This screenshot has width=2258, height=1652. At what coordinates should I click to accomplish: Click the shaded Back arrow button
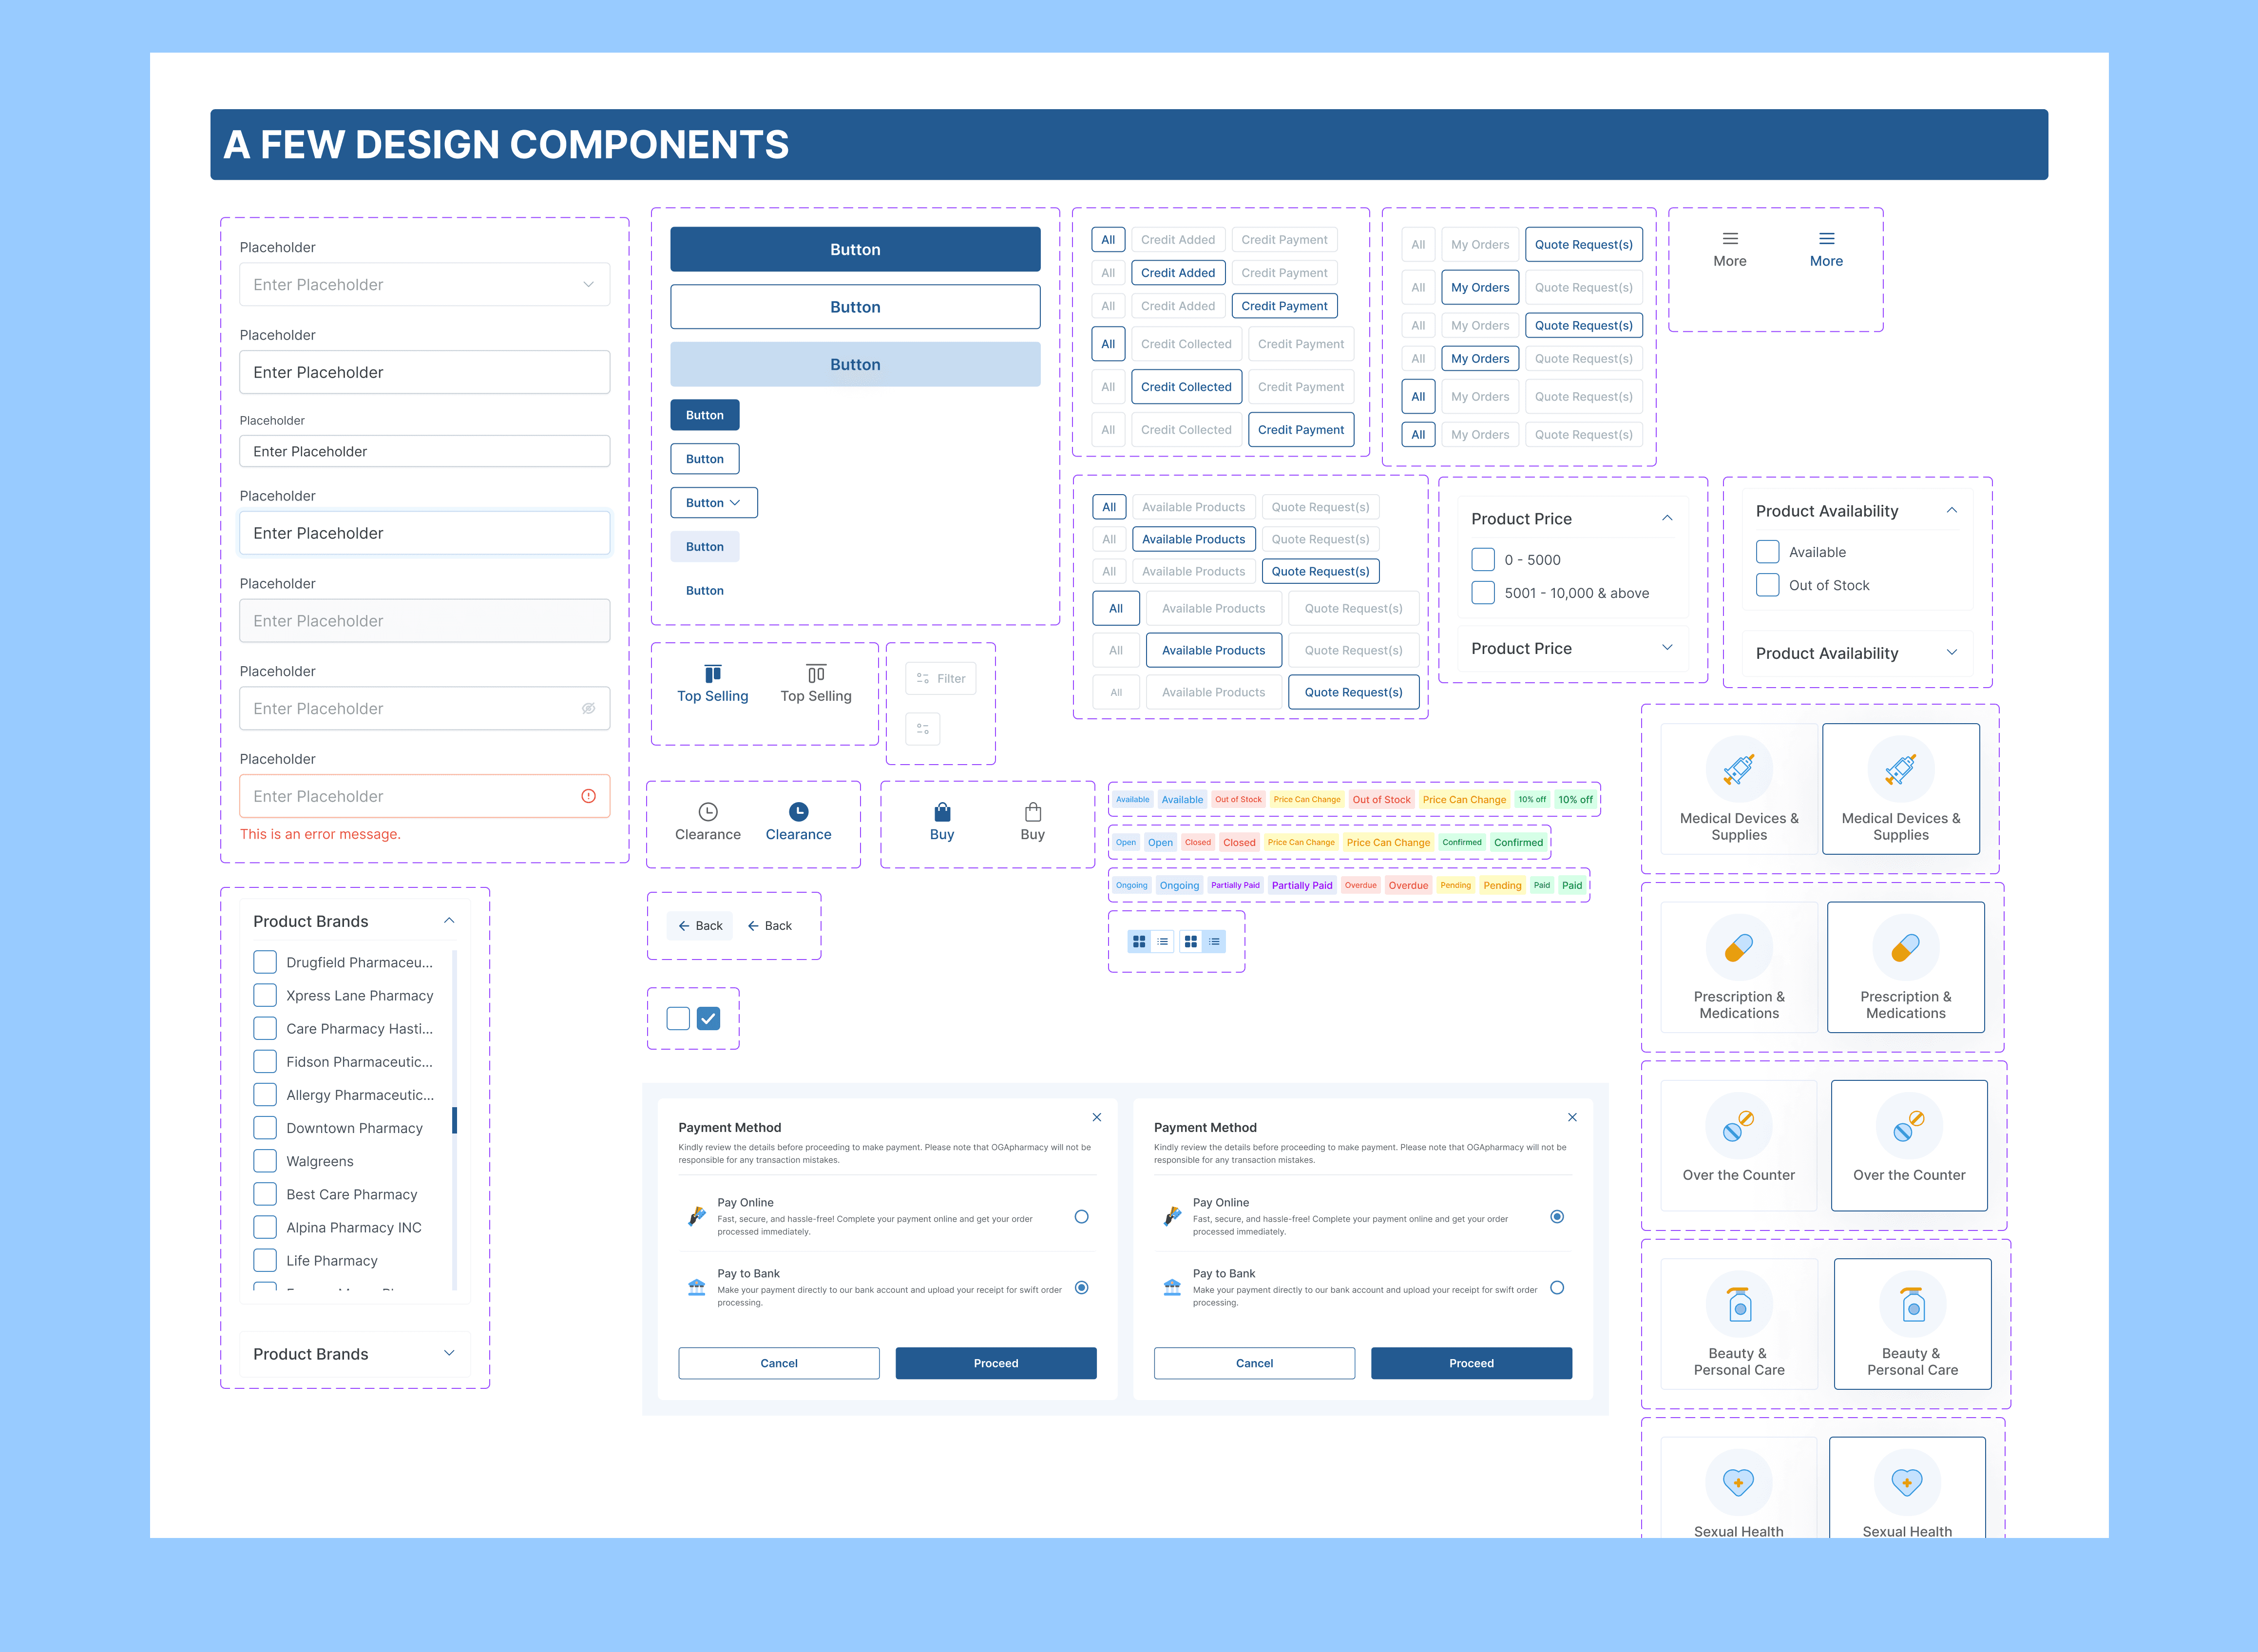(700, 926)
